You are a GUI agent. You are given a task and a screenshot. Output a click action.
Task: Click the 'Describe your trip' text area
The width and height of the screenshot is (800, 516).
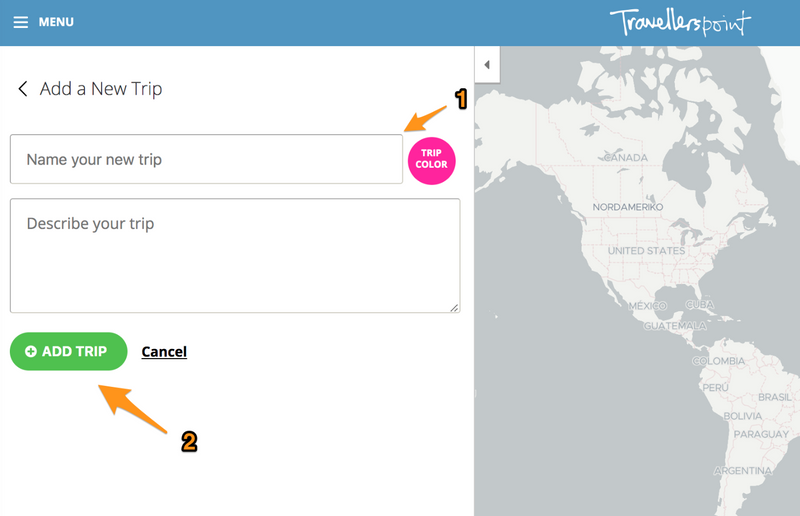(x=235, y=255)
